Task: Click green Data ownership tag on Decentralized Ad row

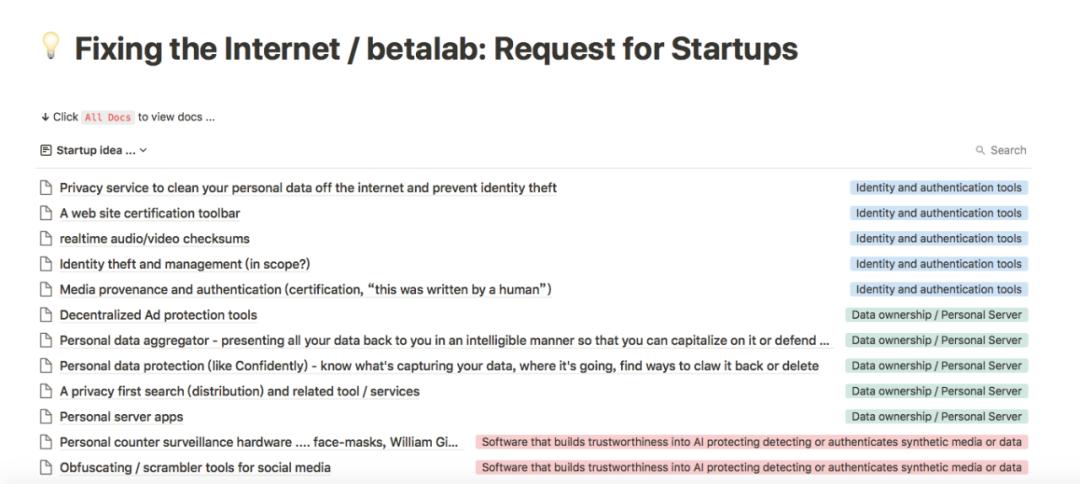Action: coord(936,315)
